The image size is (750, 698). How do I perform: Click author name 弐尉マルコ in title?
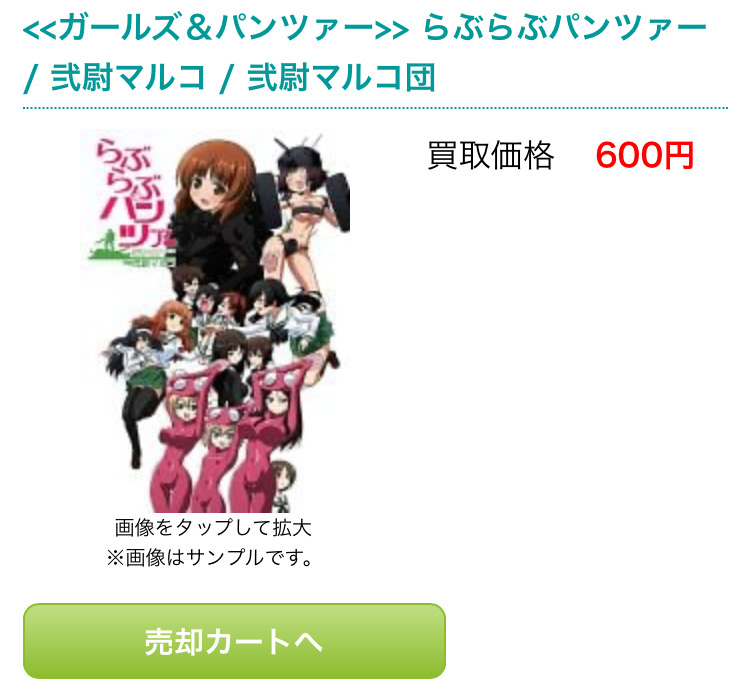point(128,77)
